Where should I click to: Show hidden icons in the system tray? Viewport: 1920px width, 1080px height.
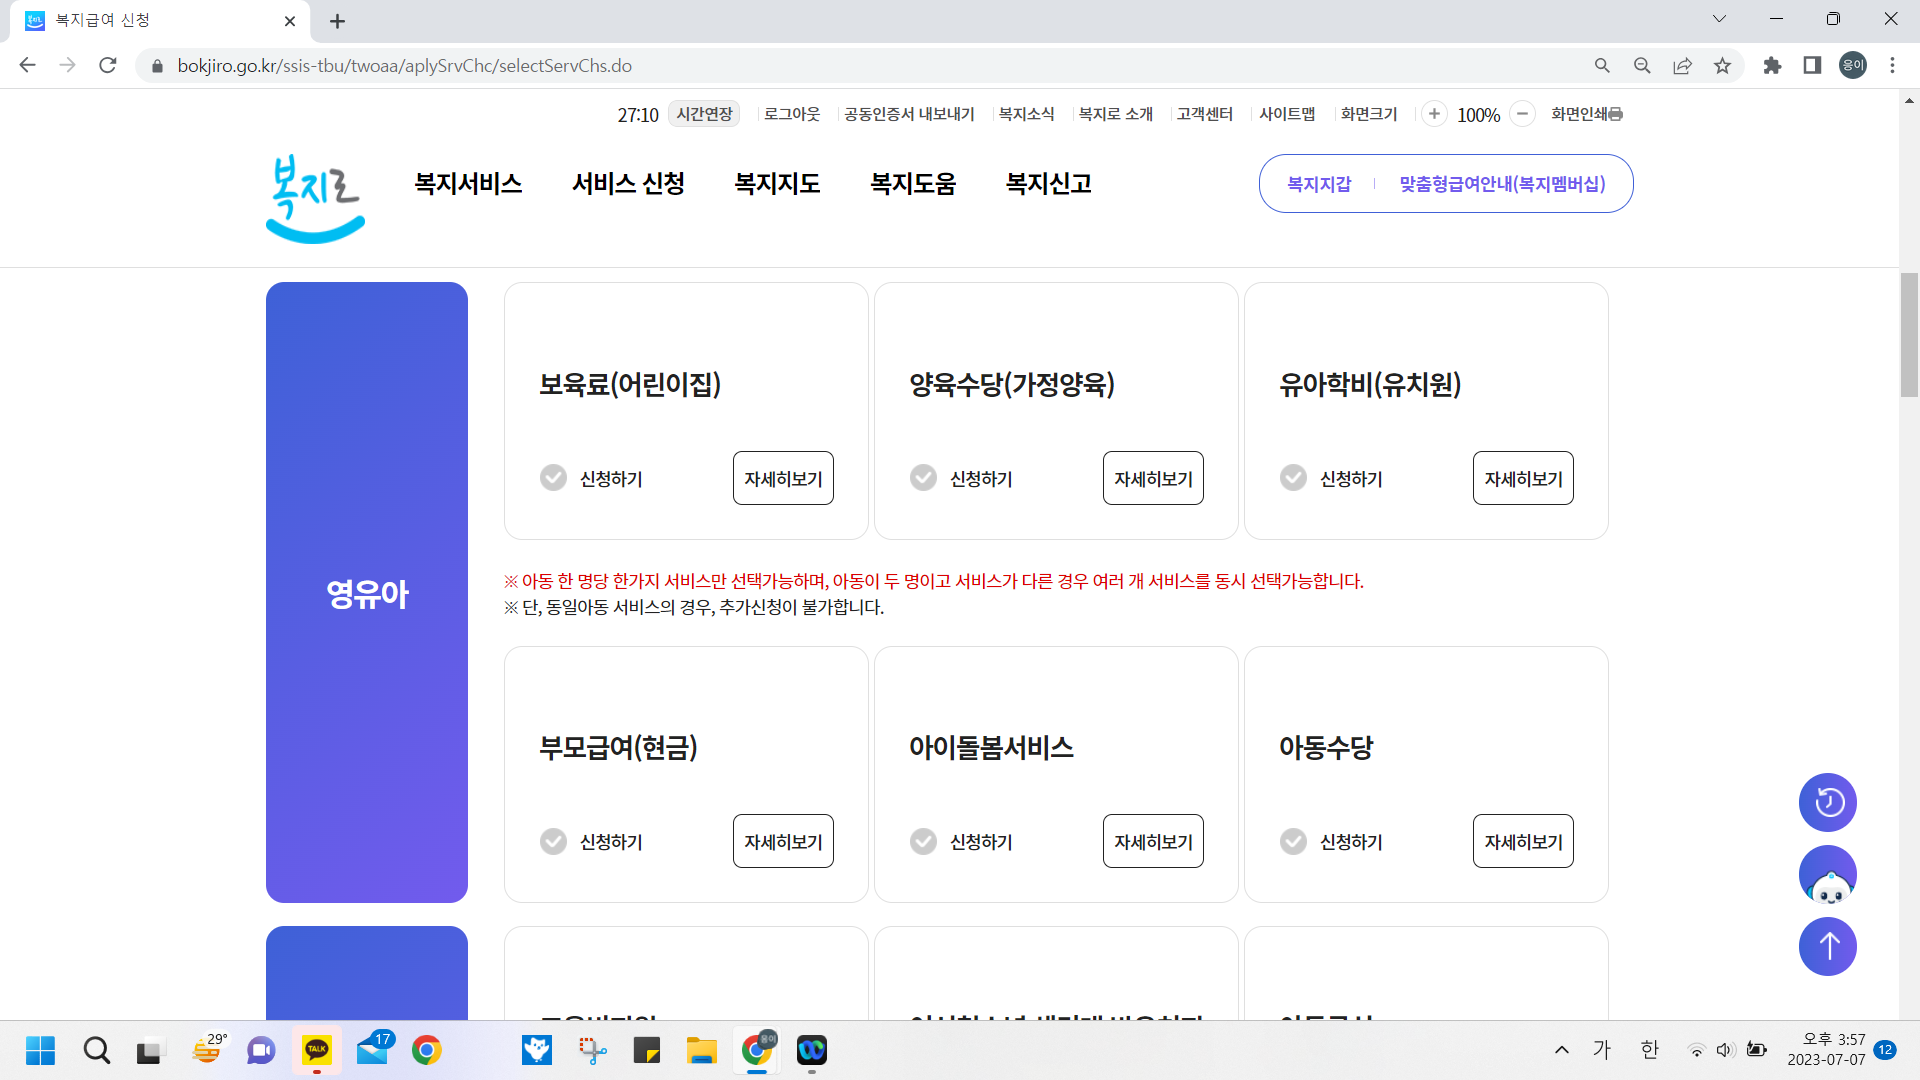(1561, 1050)
